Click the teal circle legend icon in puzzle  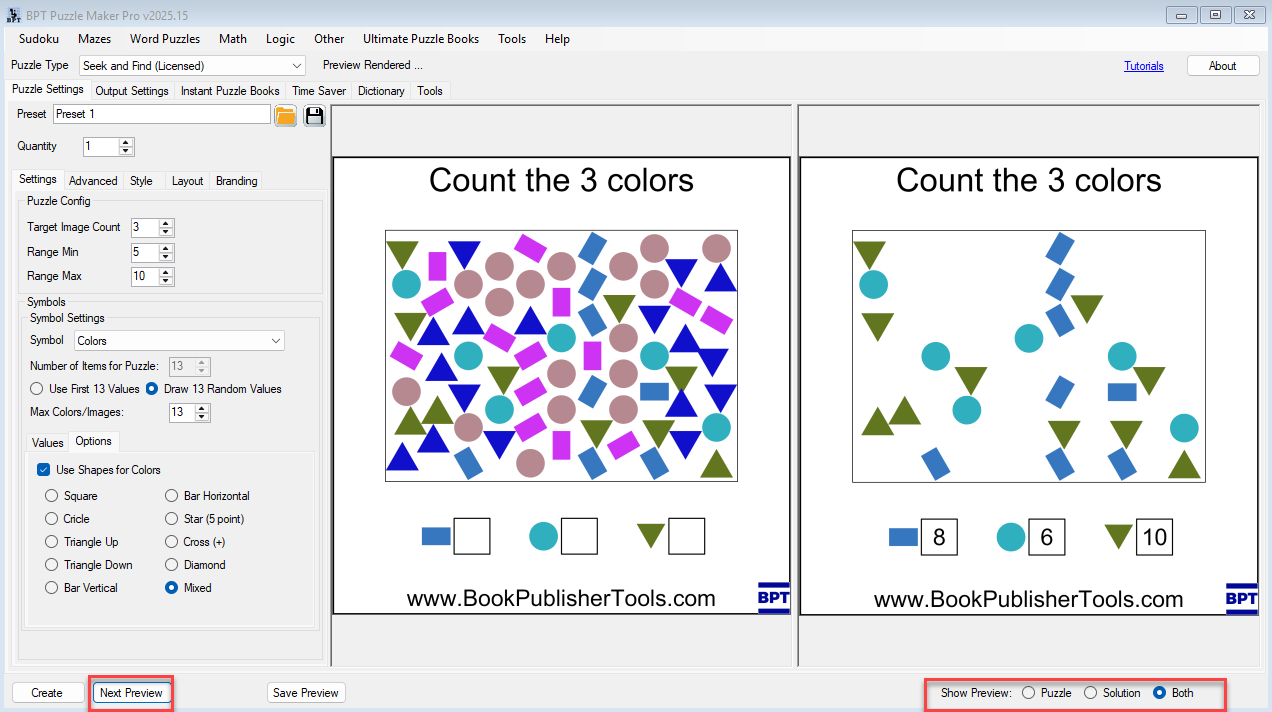coord(543,536)
